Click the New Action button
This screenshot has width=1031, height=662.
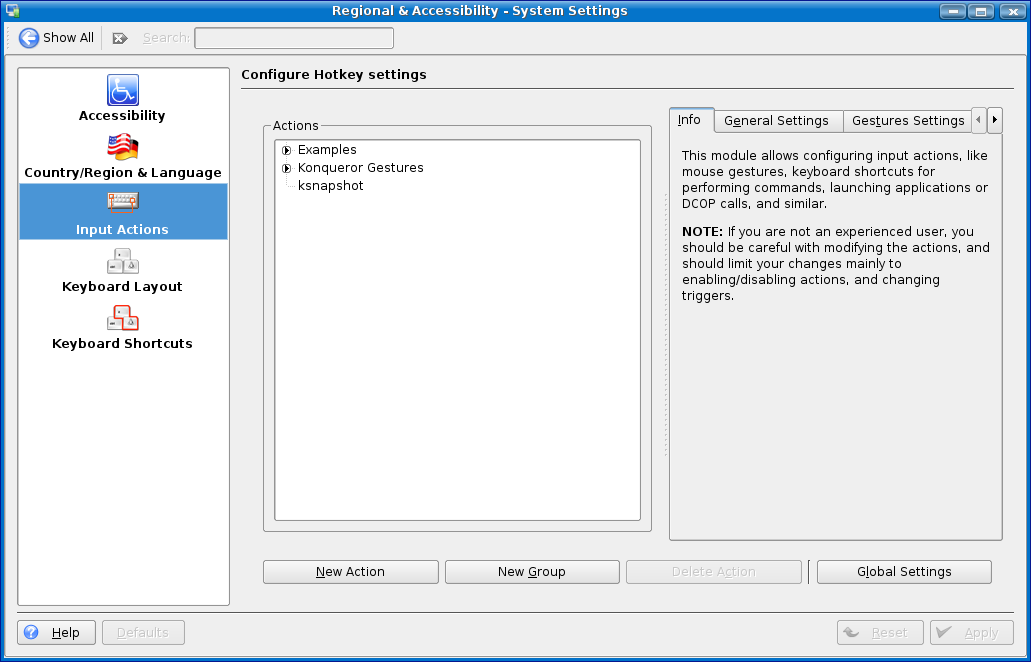pyautogui.click(x=350, y=572)
